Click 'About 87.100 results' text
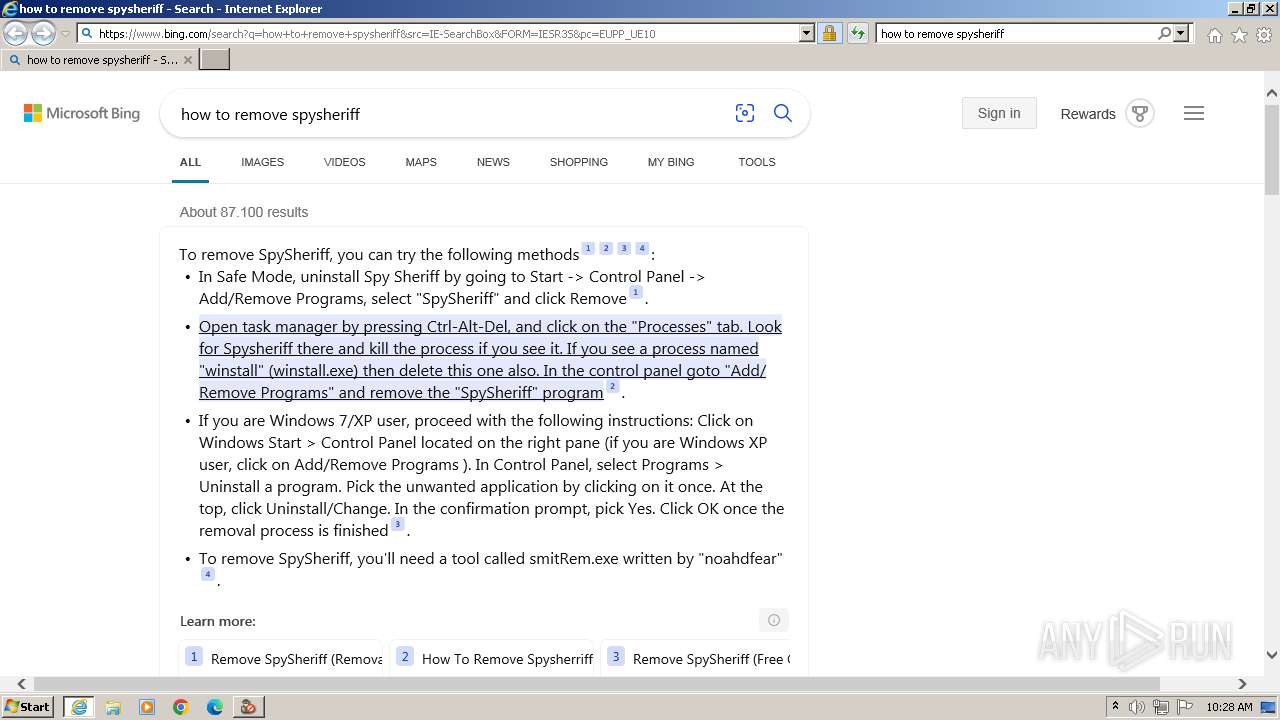 point(244,212)
